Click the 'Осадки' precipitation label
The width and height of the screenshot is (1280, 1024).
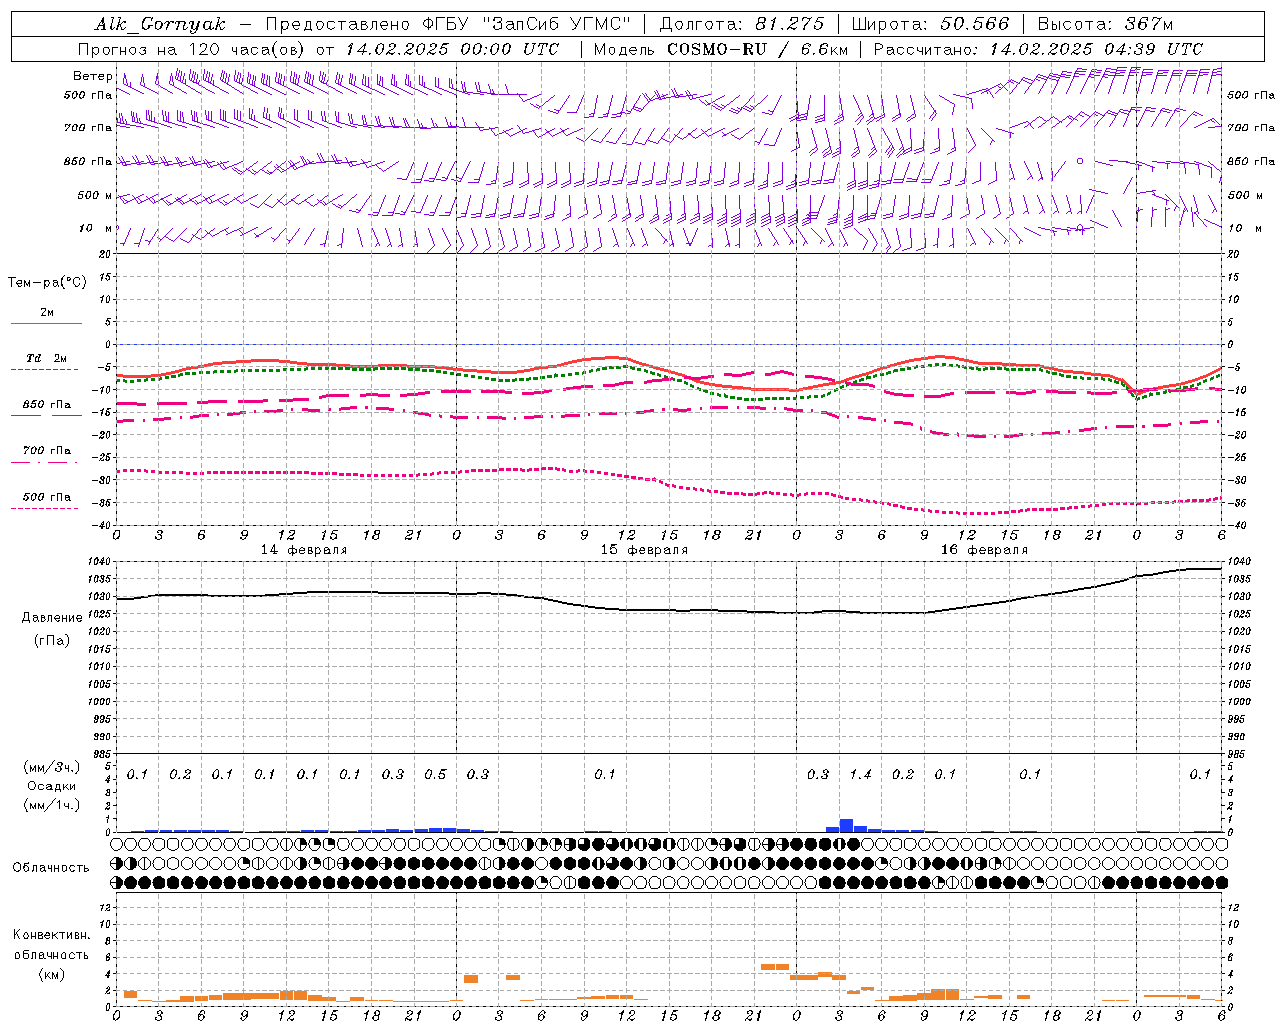tap(51, 786)
